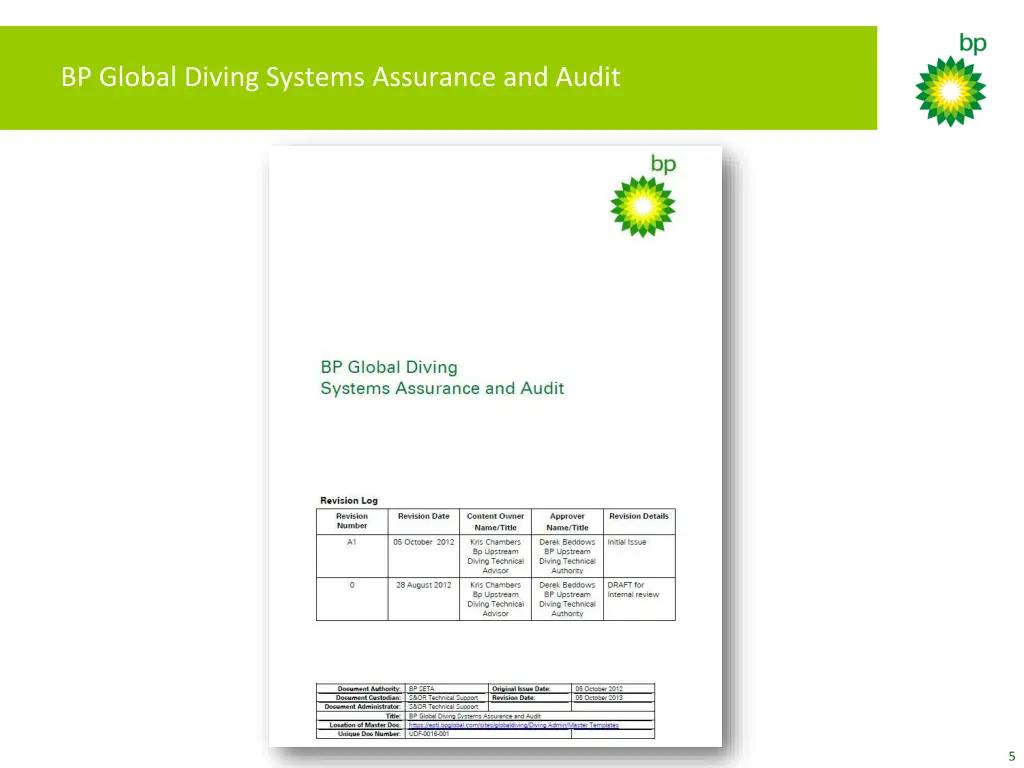Click the 'Revision Number' column header

[352, 521]
